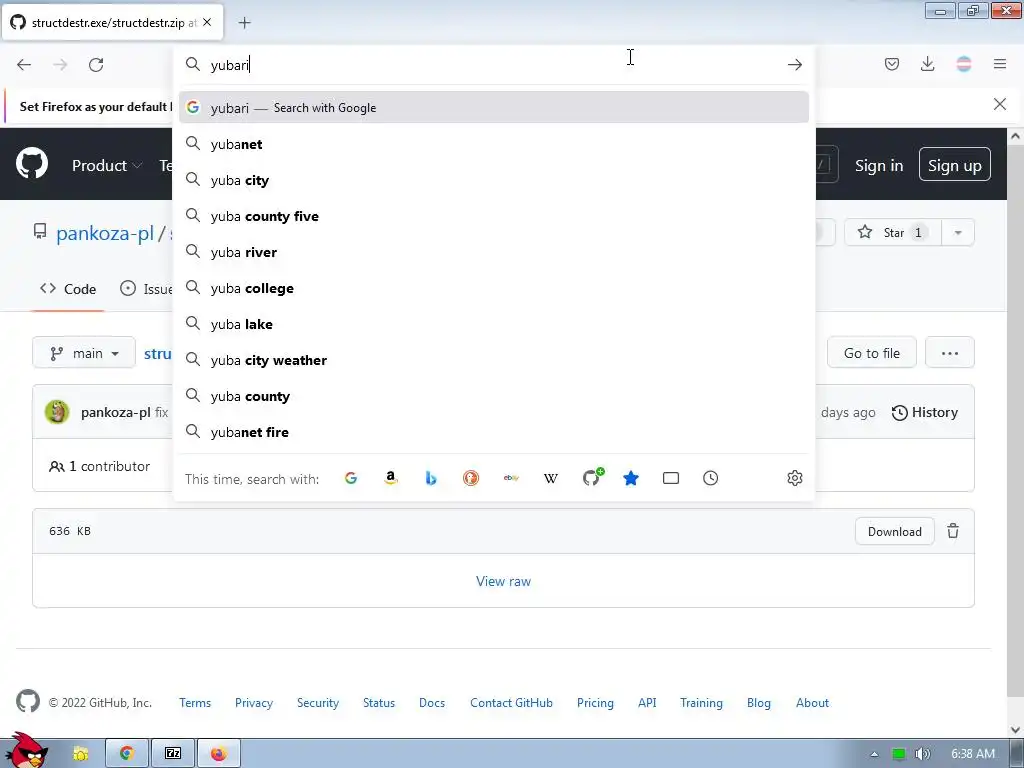Search History with the clock icon
Image resolution: width=1024 pixels, height=768 pixels.
point(711,478)
